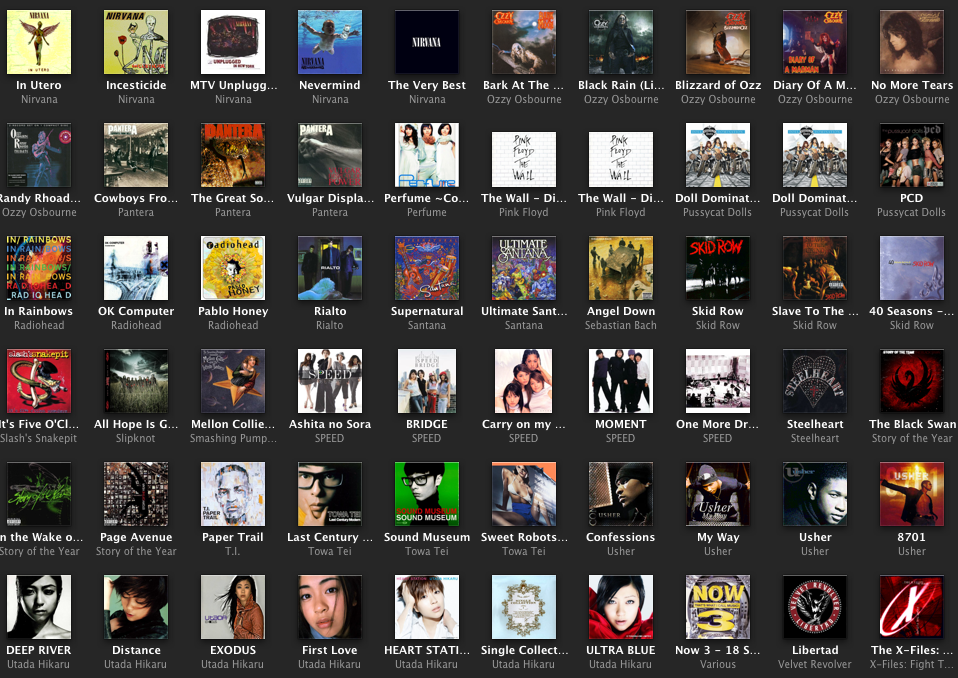Click the Randy Rhoads Tribute album cover
This screenshot has height=678, width=958.
pyautogui.click(x=39, y=155)
